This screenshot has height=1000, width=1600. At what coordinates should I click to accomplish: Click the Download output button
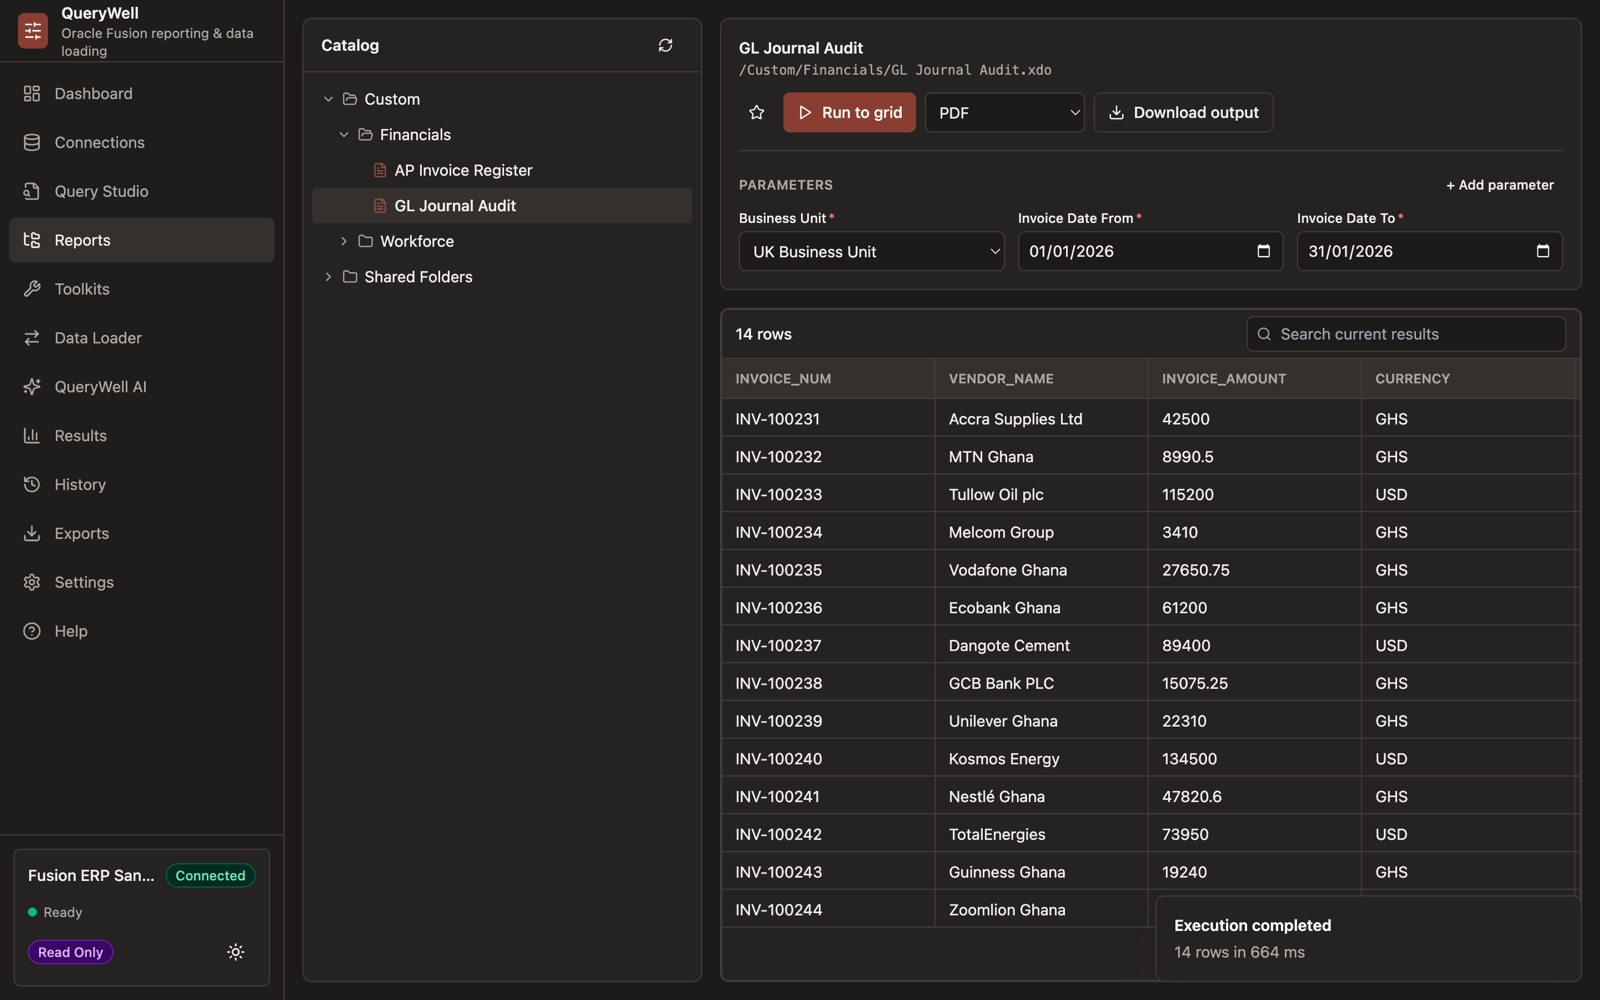1183,113
